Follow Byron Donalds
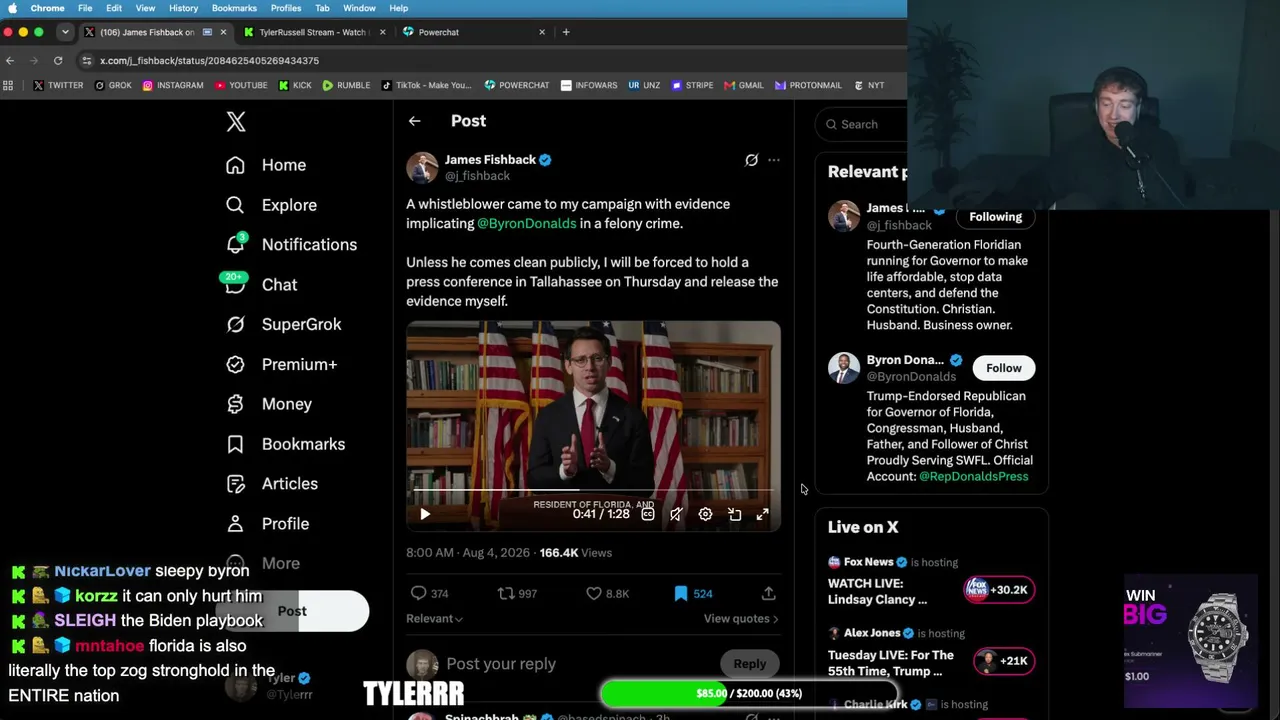 coord(1004,368)
